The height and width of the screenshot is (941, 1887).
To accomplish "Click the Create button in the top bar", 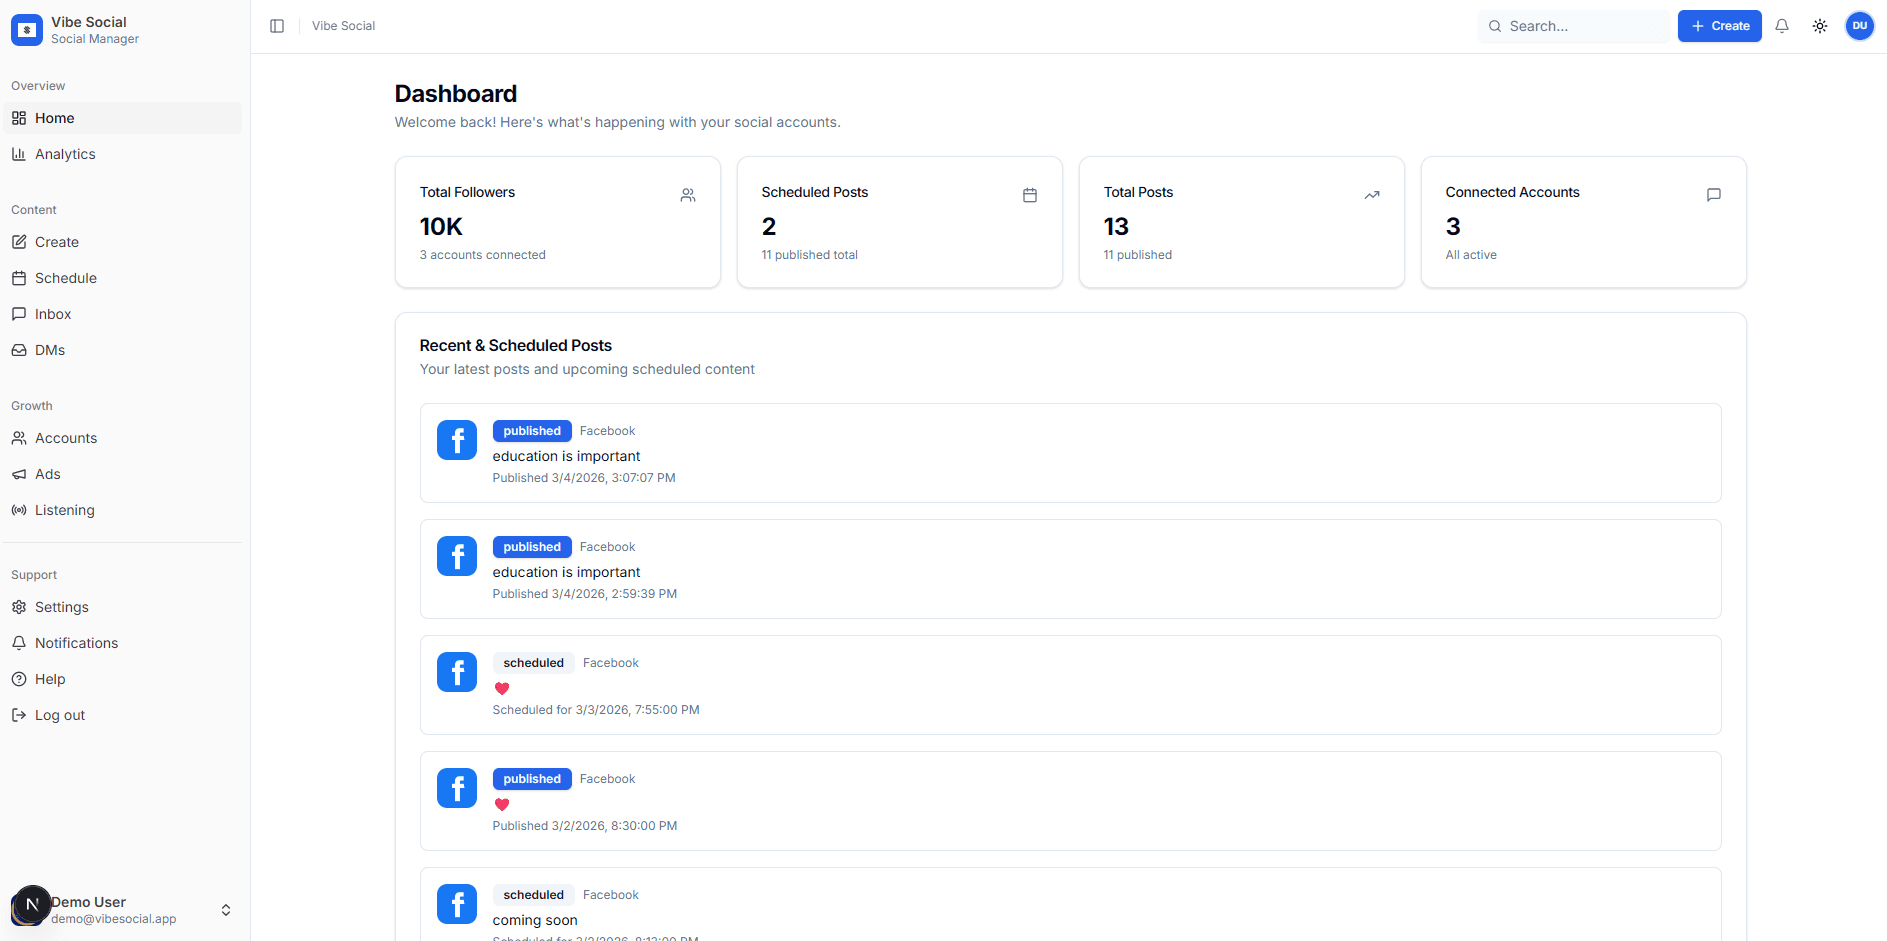I will pyautogui.click(x=1719, y=25).
